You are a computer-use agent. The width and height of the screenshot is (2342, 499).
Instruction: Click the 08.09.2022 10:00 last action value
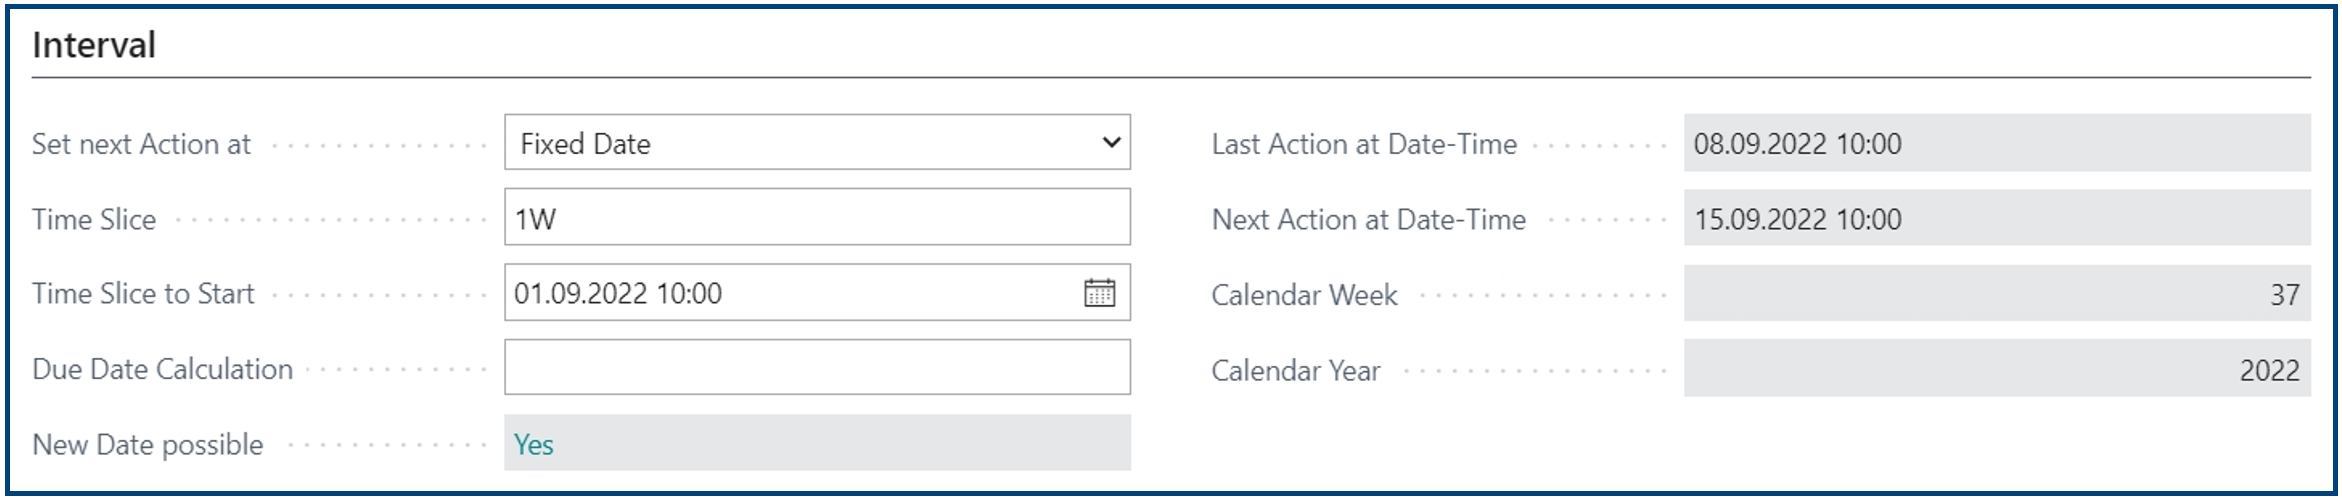click(x=1797, y=144)
